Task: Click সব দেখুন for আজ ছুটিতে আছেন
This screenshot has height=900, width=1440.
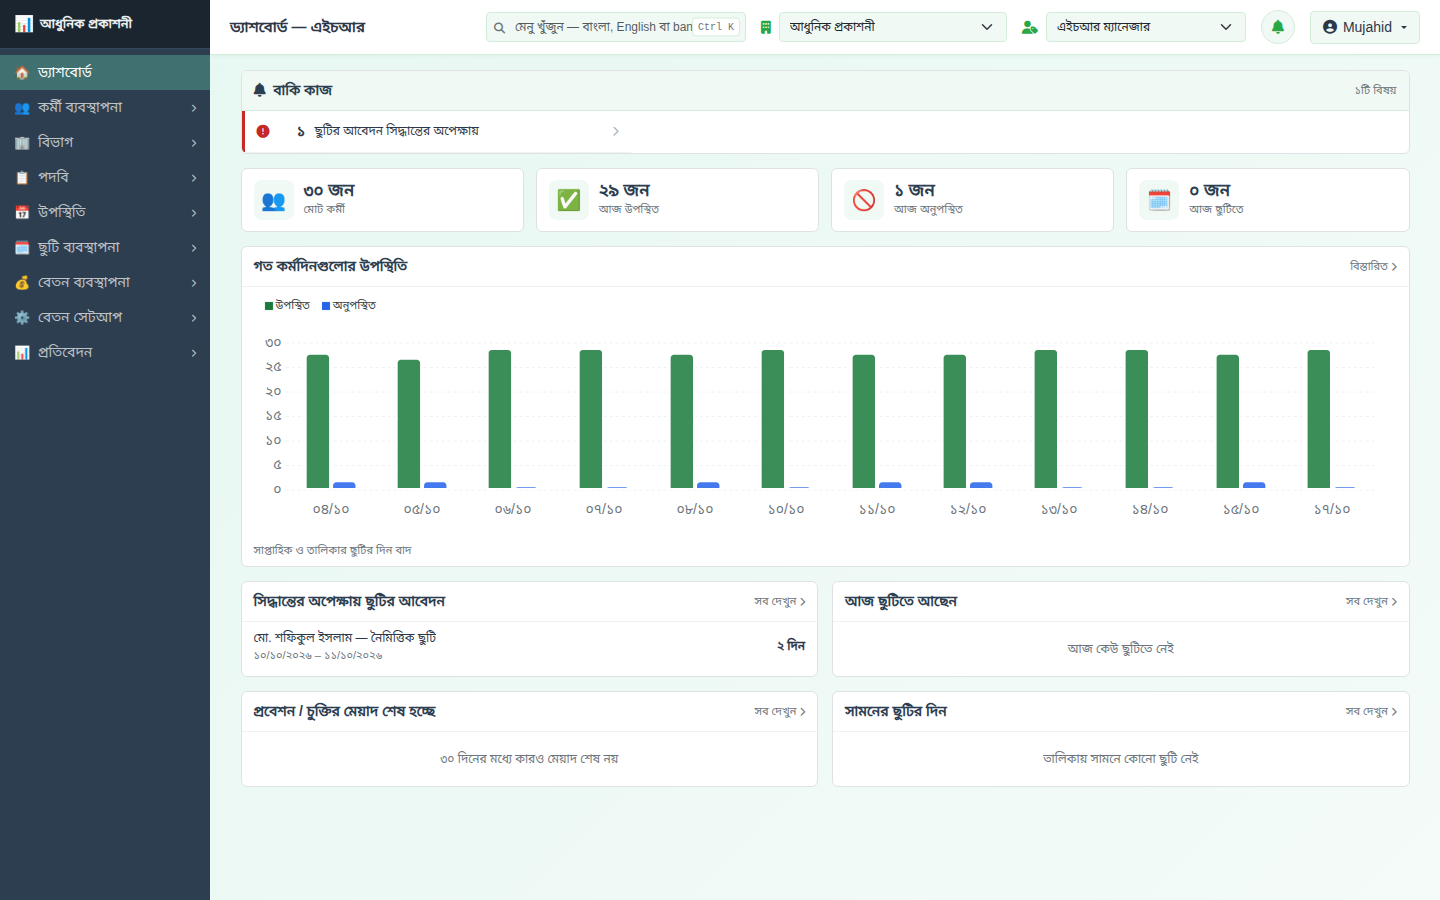Action: 1371,601
